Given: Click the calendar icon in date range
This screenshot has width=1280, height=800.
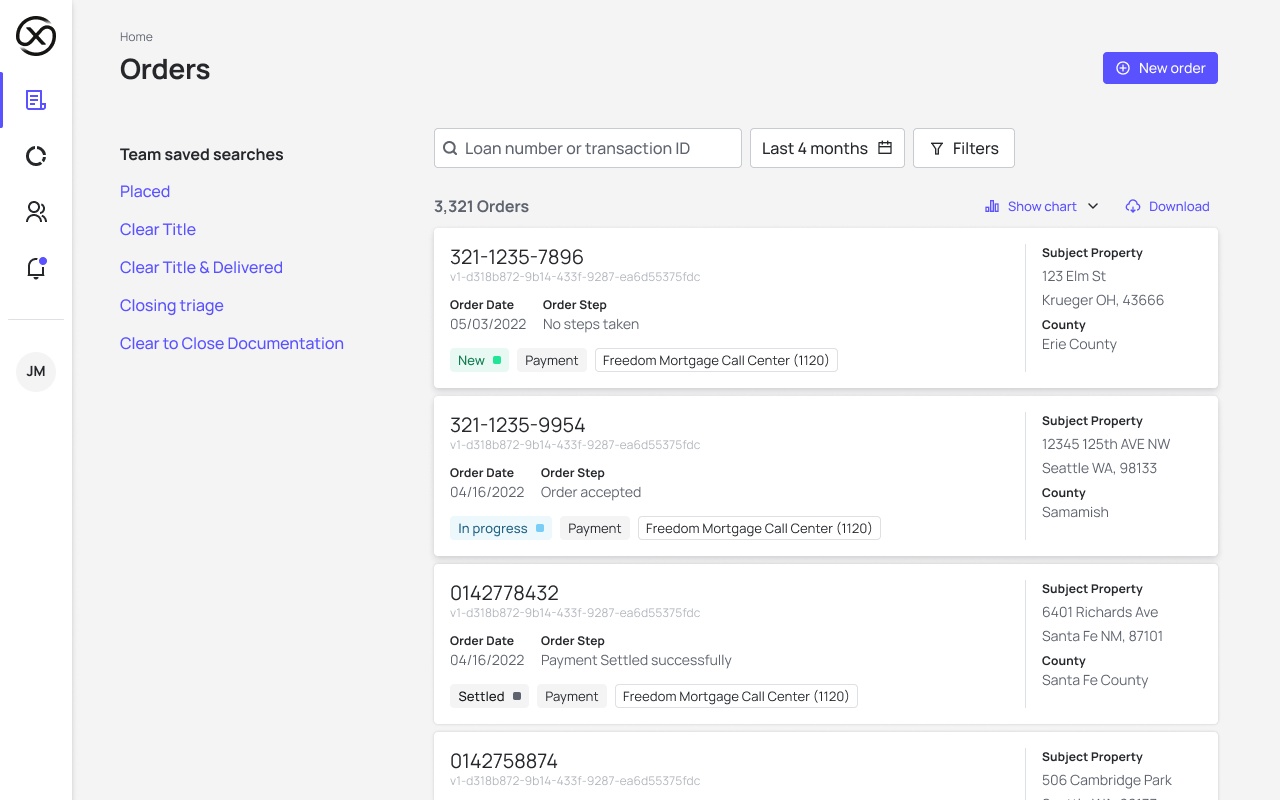Looking at the screenshot, I should point(885,148).
